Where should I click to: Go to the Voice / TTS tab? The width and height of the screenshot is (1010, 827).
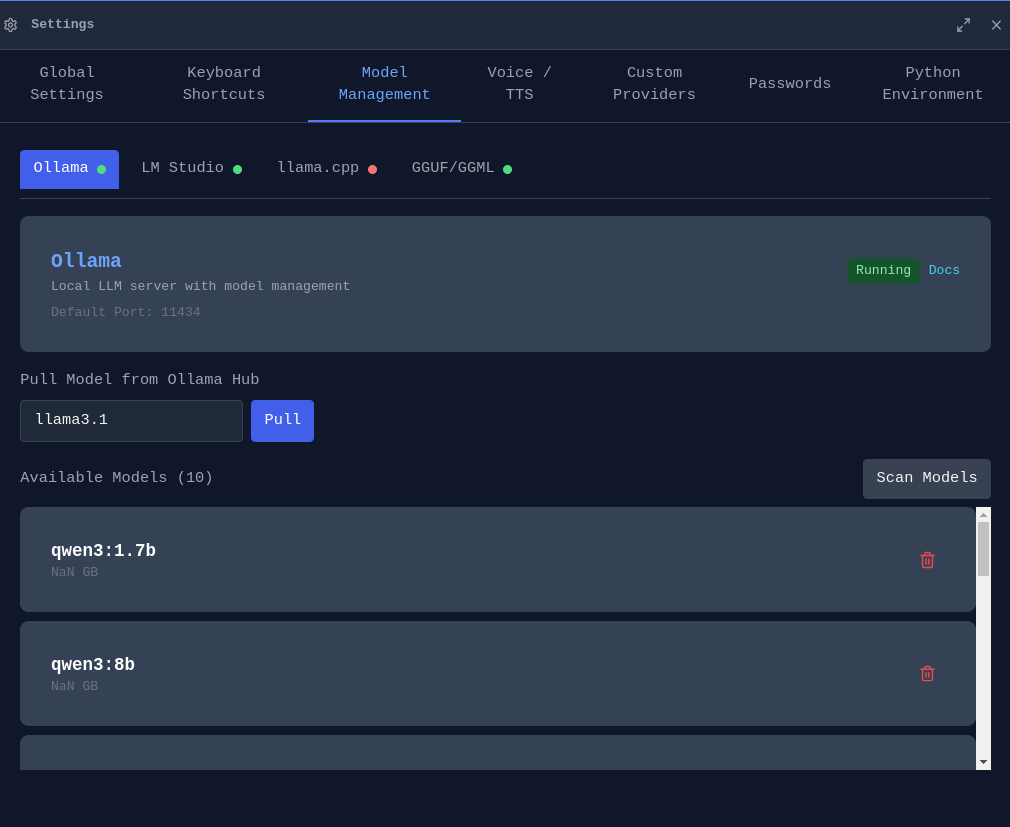[519, 84]
